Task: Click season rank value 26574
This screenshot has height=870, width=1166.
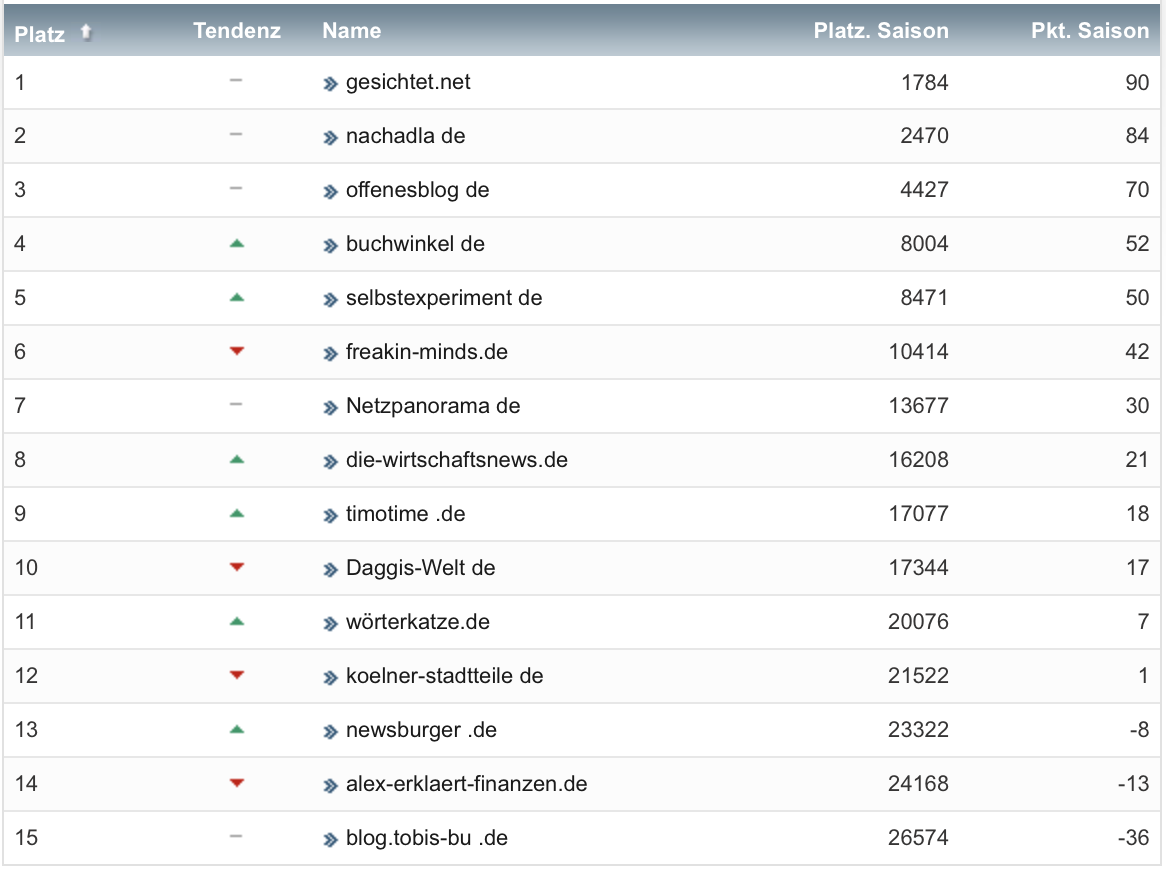Action: (918, 838)
